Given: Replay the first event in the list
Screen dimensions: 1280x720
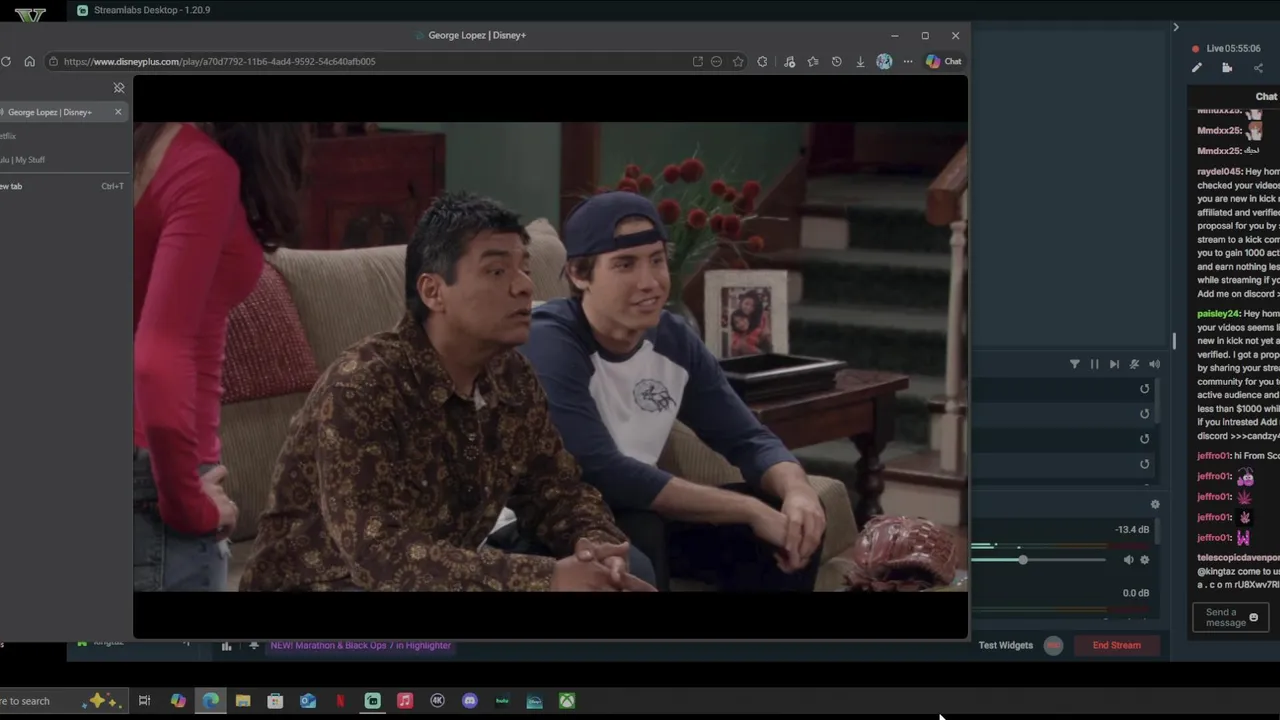Looking at the screenshot, I should coord(1145,389).
